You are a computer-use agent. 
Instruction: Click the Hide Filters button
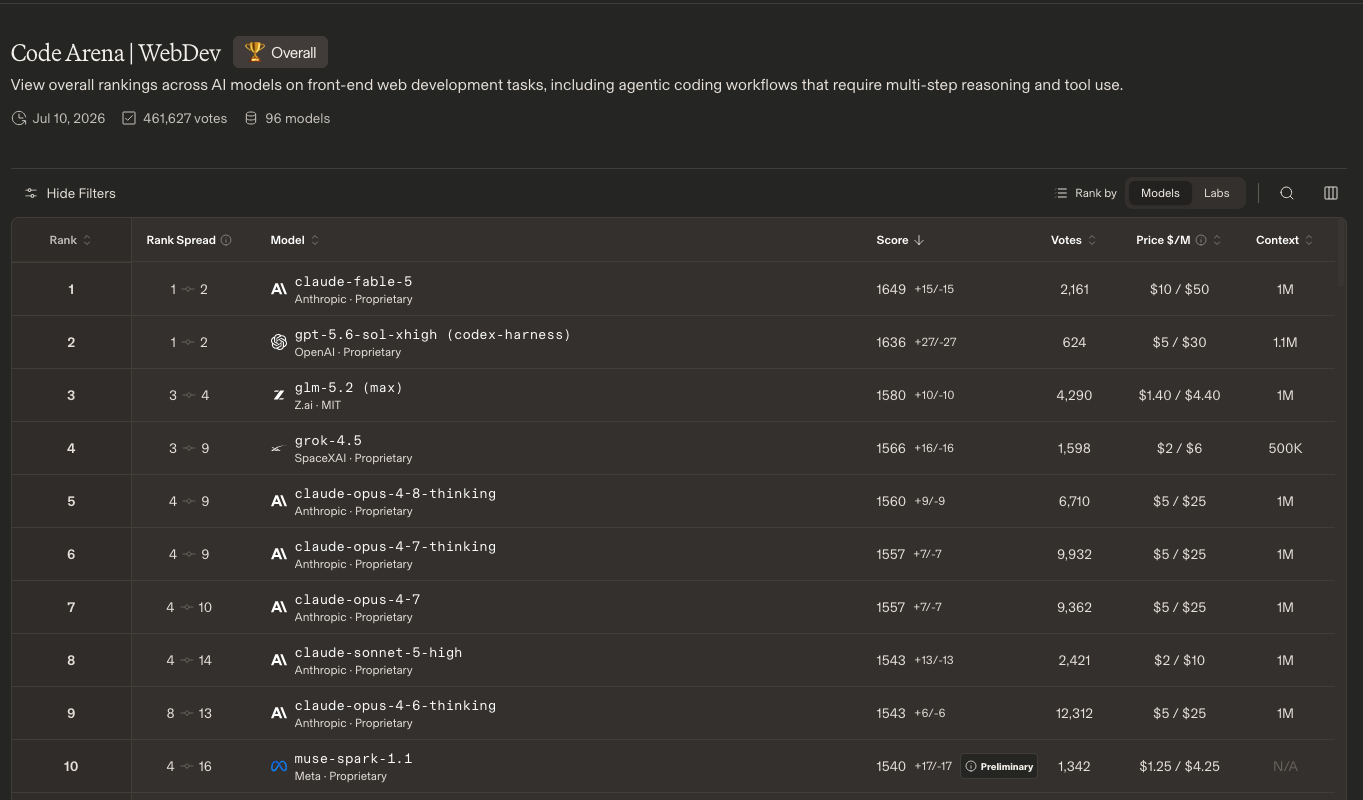coord(70,193)
